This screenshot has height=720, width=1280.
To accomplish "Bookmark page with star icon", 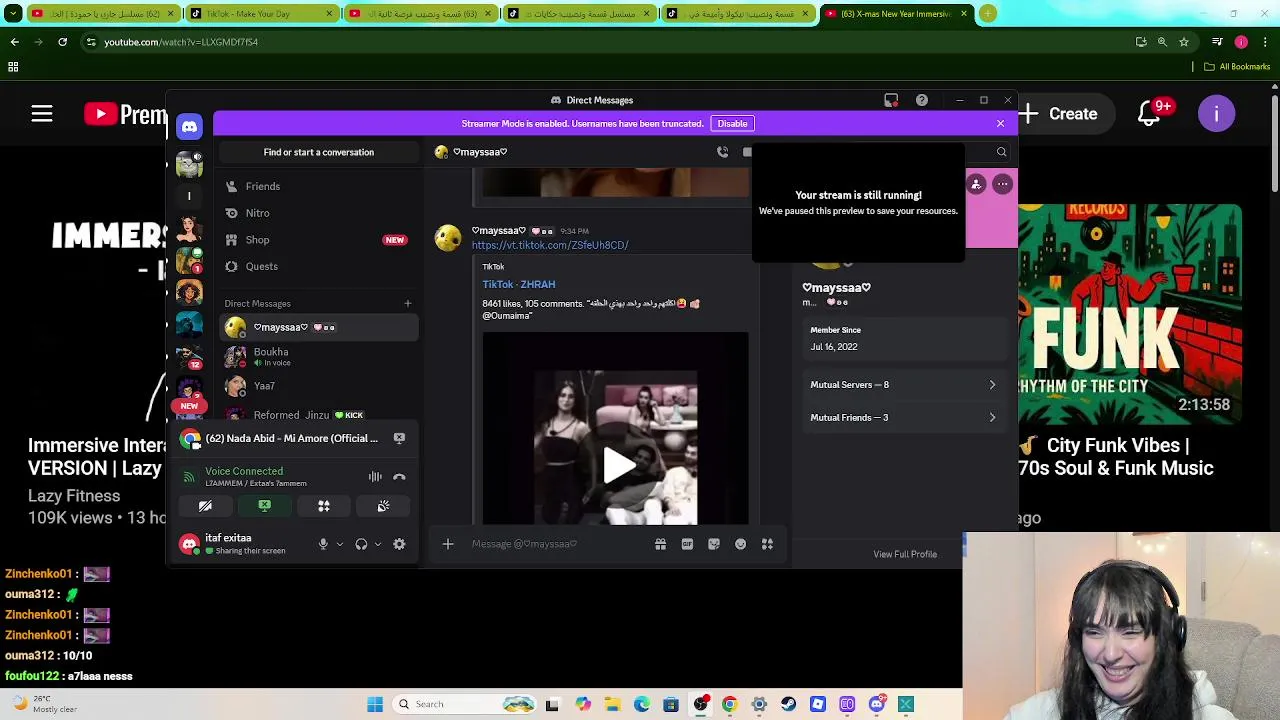I will coord(1183,42).
